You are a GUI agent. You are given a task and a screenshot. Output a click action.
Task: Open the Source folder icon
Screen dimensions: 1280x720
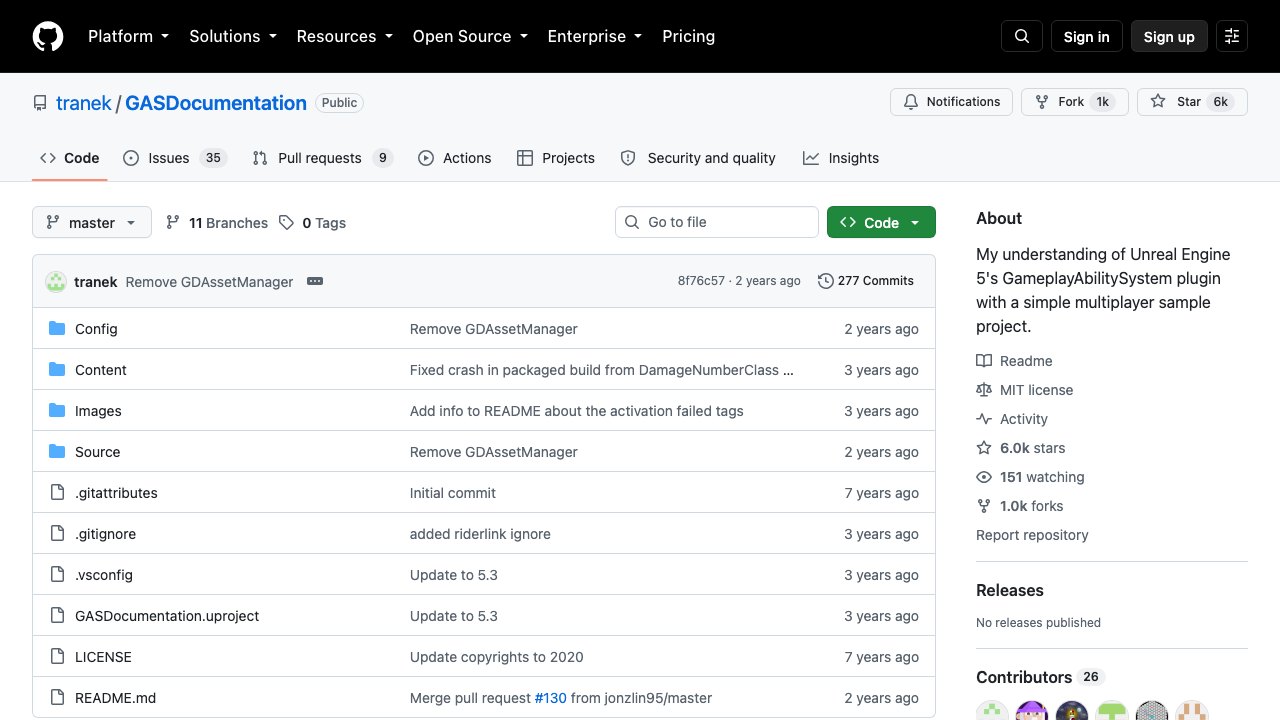pos(57,452)
